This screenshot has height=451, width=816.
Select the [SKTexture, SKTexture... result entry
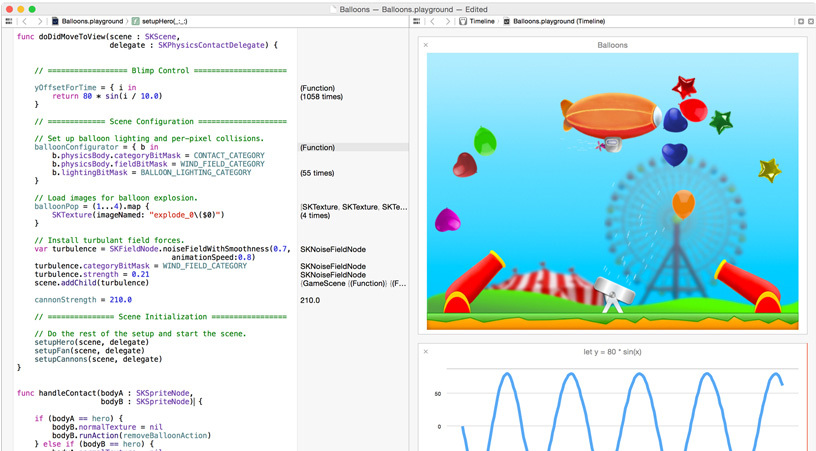353,207
